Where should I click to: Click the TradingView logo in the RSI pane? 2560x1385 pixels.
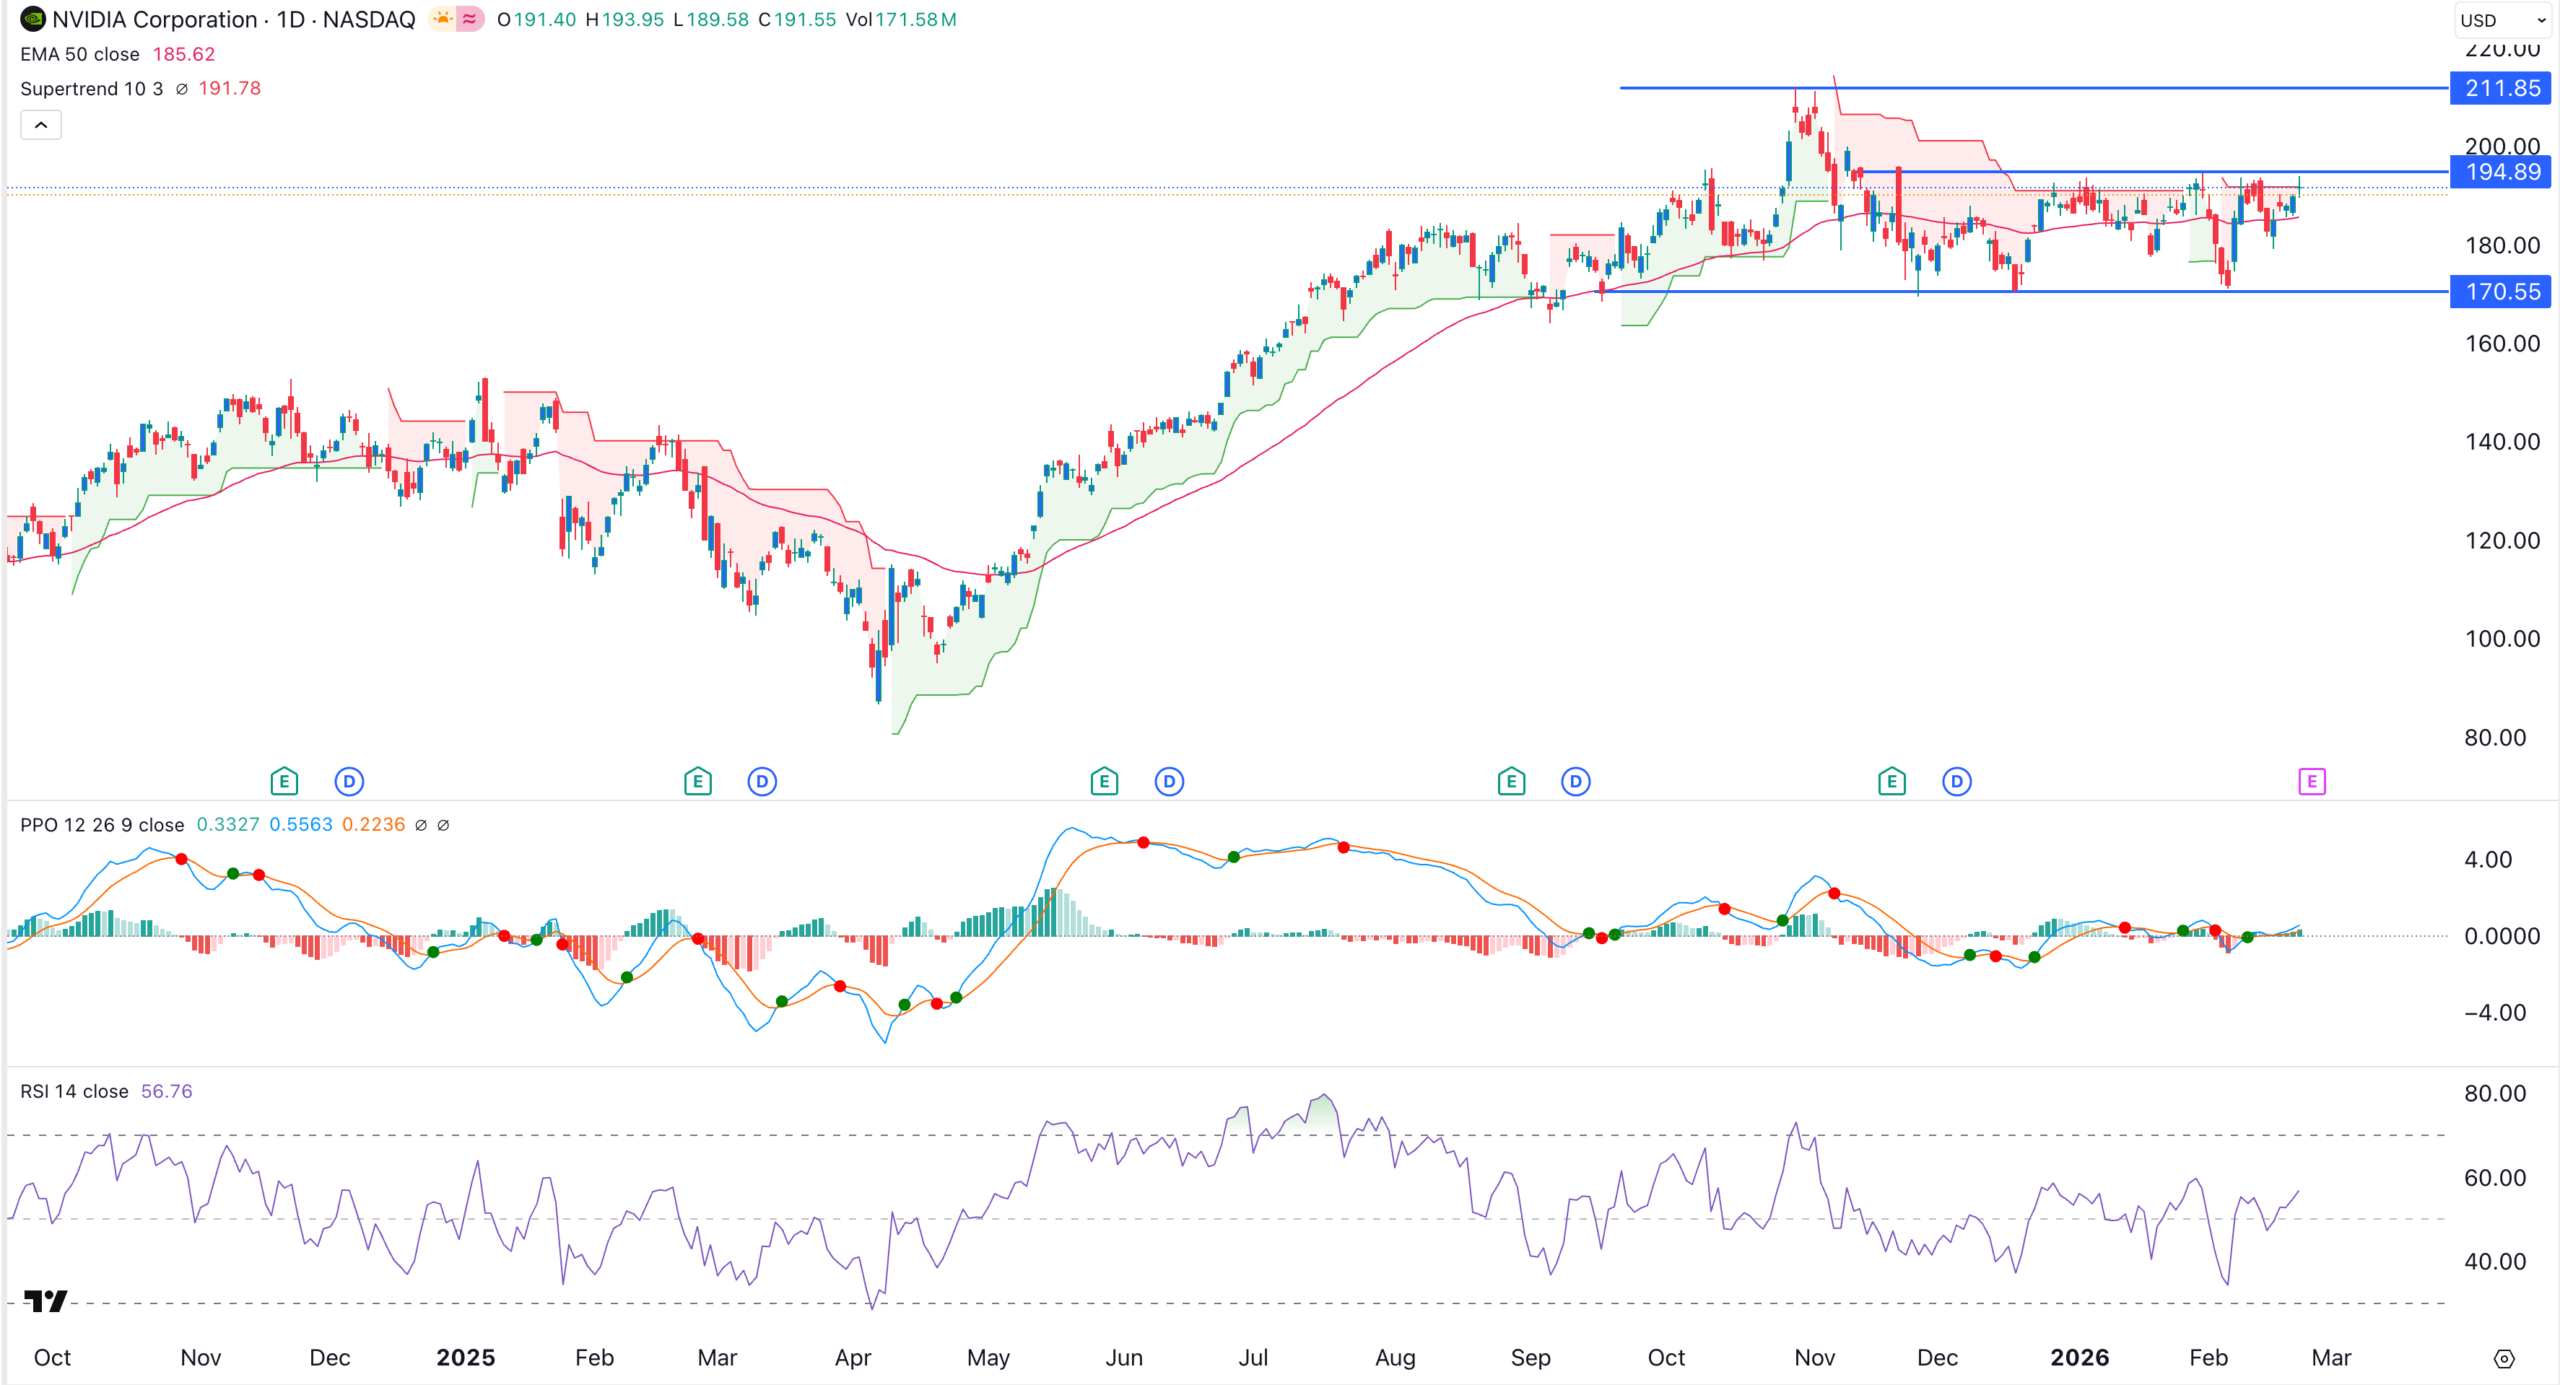pos(46,1301)
